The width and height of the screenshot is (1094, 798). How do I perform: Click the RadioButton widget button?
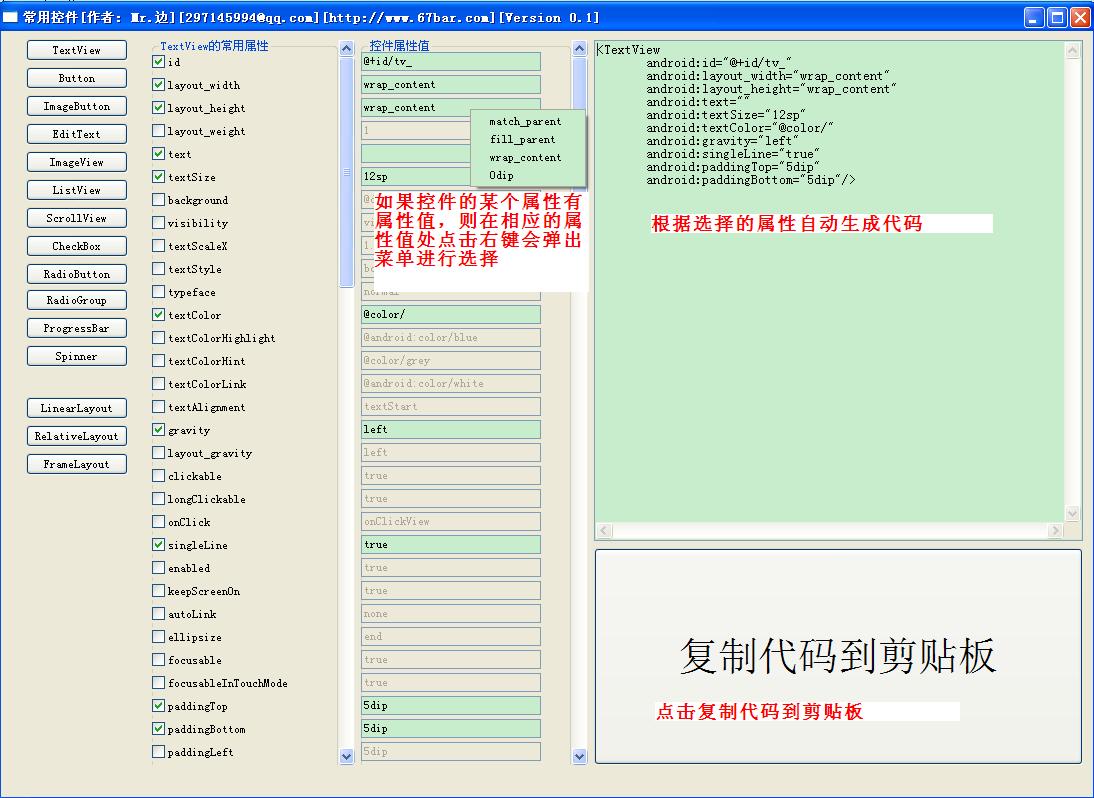77,274
